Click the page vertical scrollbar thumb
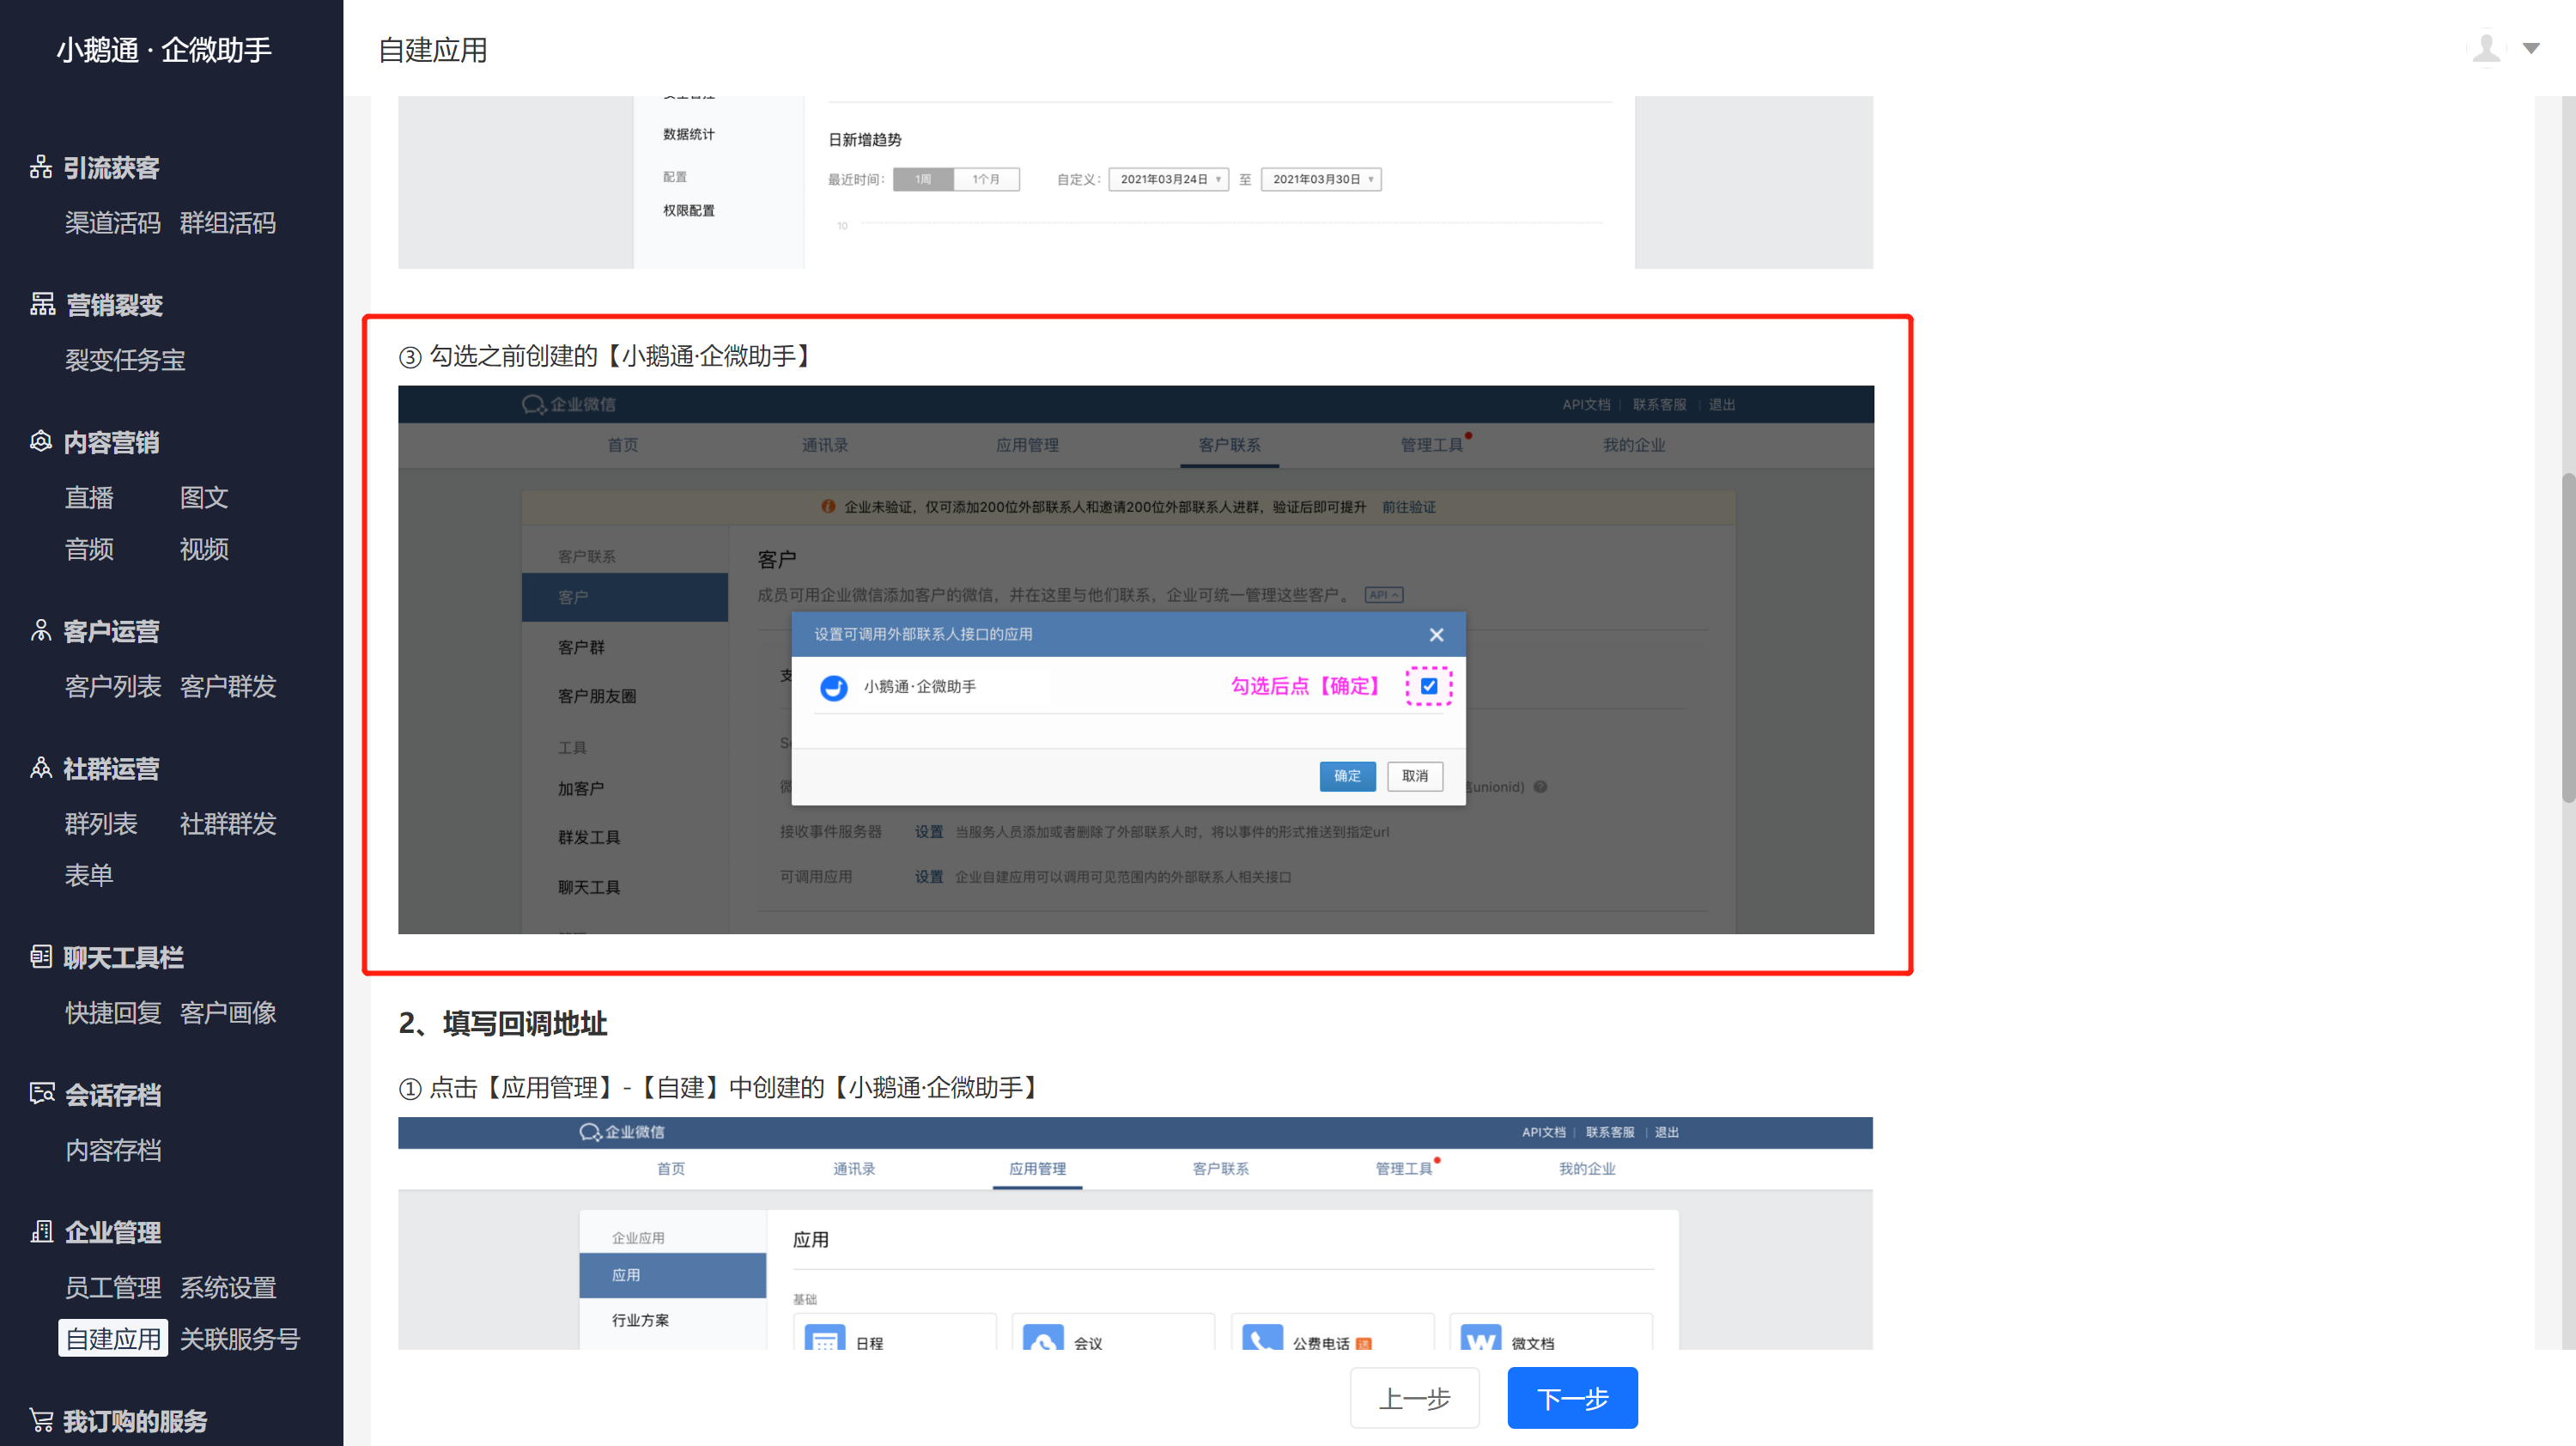The image size is (2576, 1446). click(x=2568, y=637)
